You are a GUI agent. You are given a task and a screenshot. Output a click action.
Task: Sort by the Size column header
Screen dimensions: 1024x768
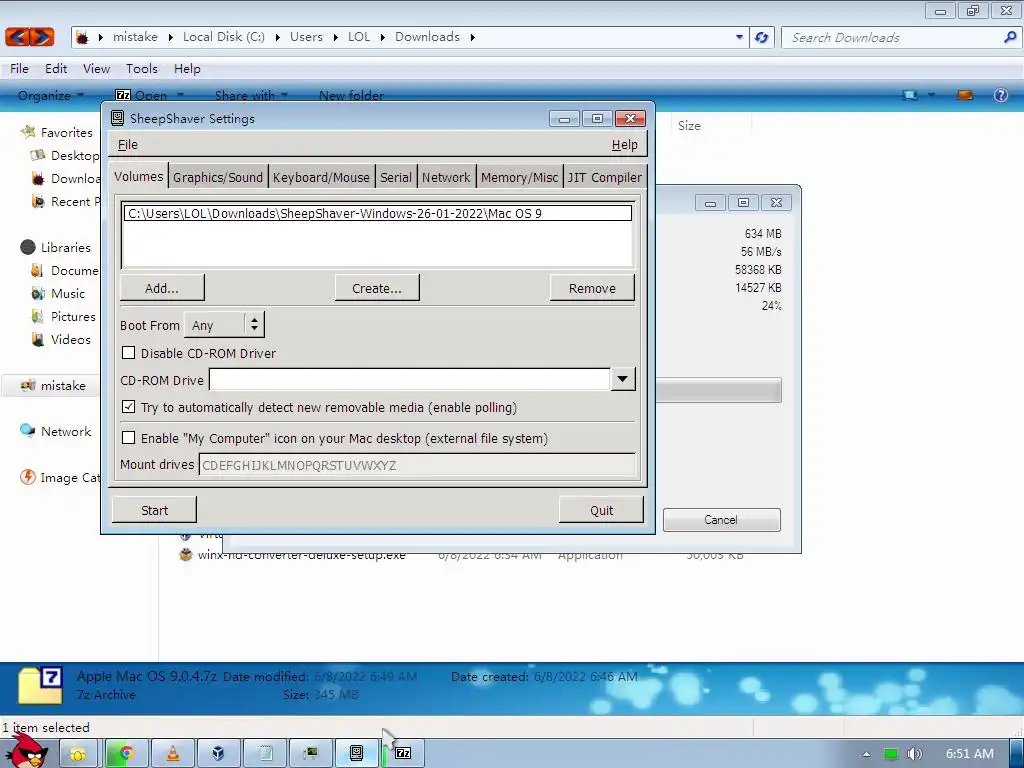click(689, 125)
